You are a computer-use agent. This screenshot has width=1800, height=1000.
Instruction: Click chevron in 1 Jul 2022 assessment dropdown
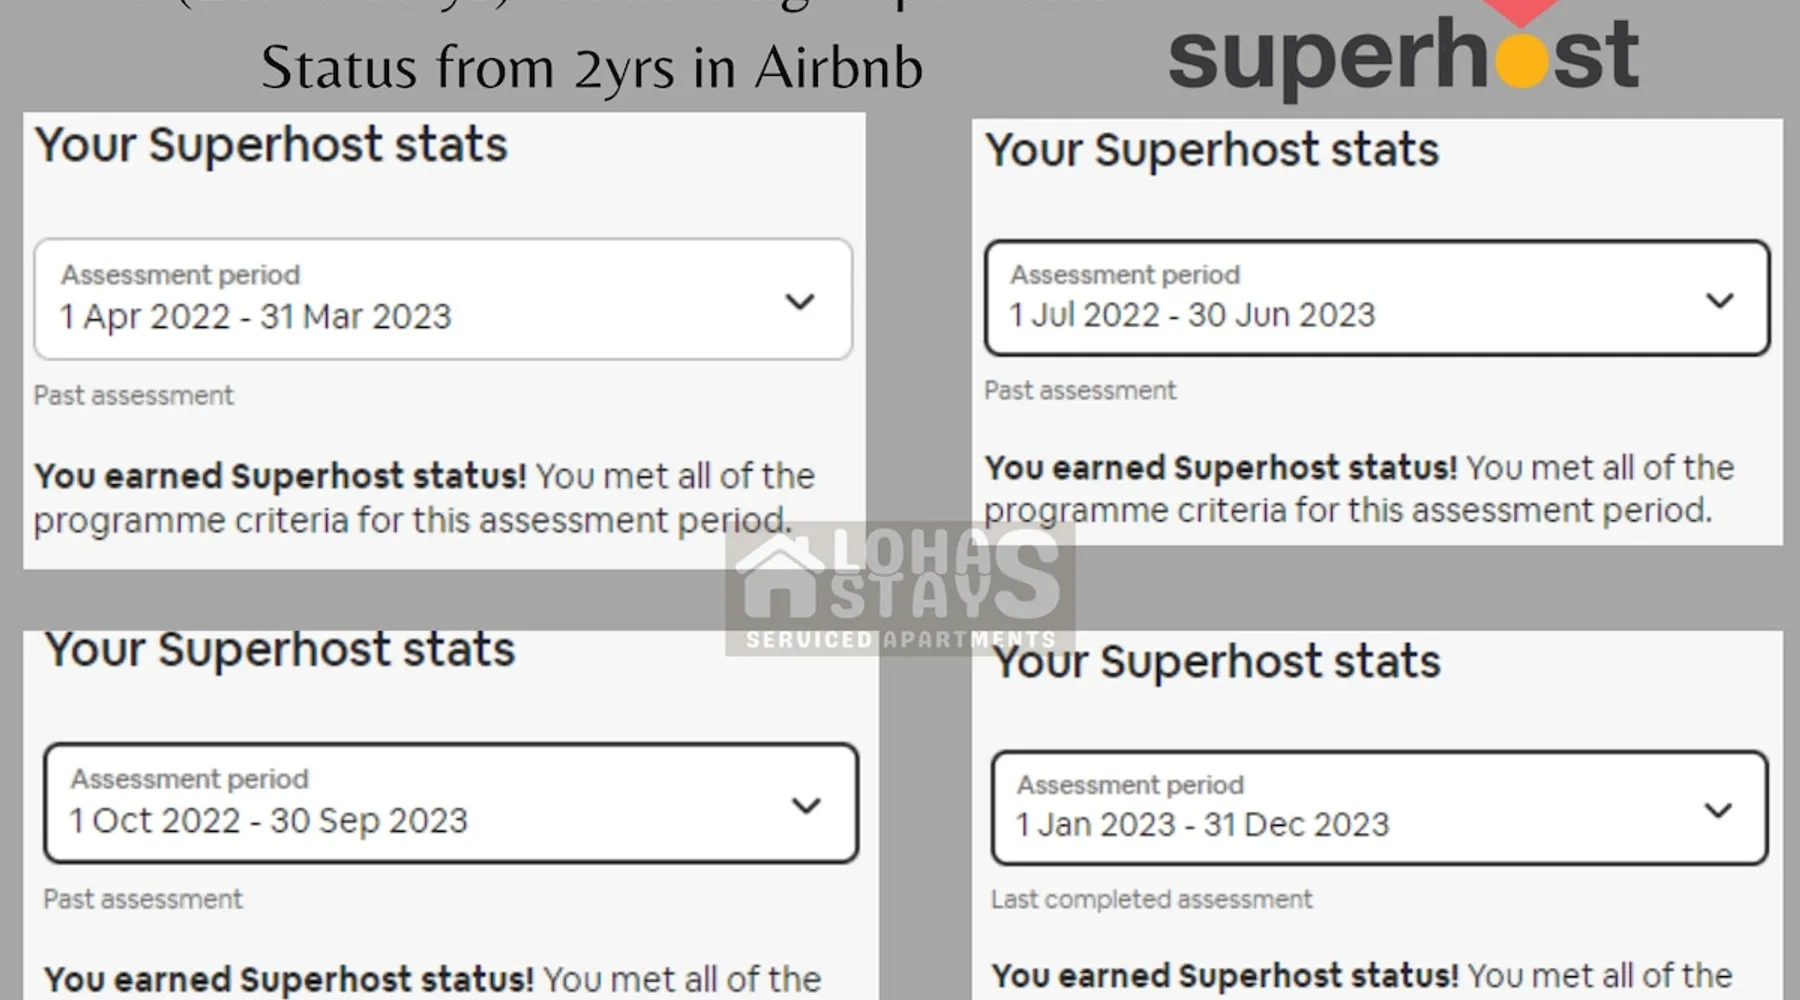1719,300
